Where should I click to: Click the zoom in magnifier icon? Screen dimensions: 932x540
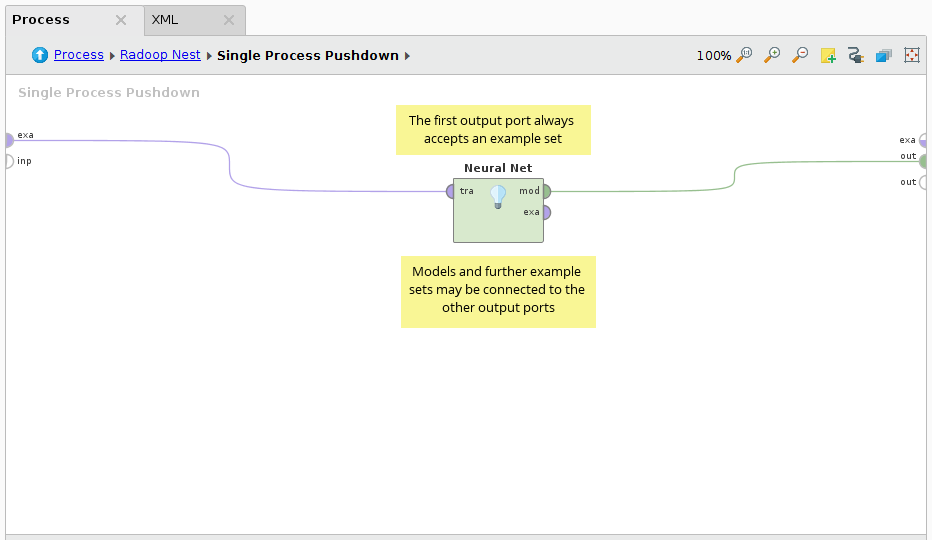tap(772, 56)
